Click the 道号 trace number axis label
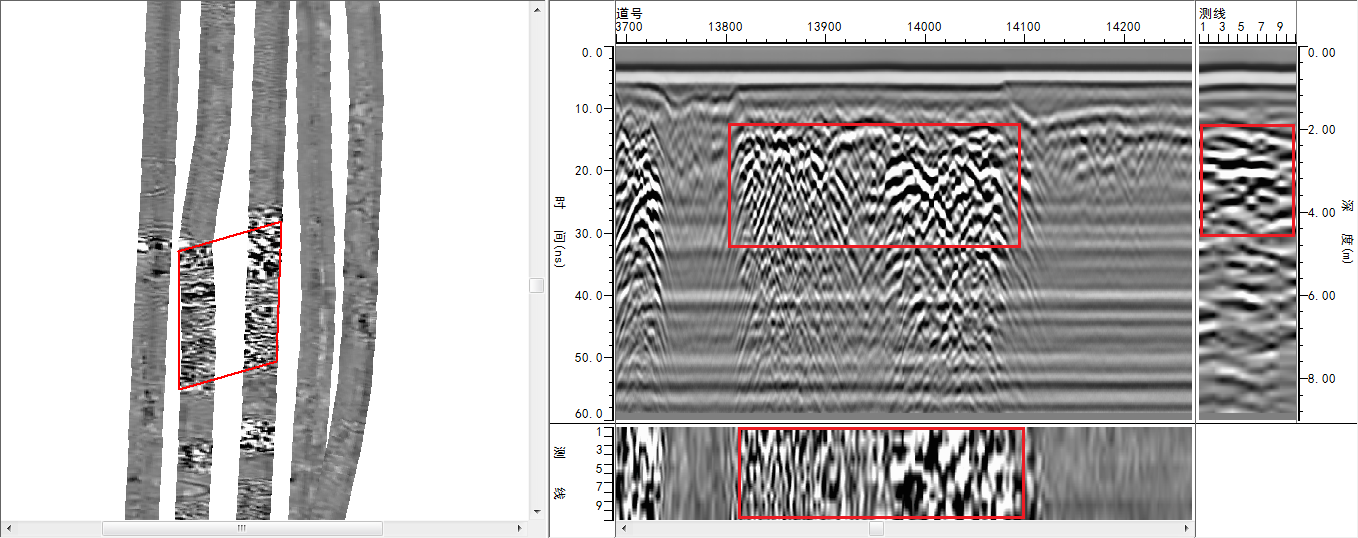Screen dimensions: 1358x538 (x=628, y=13)
